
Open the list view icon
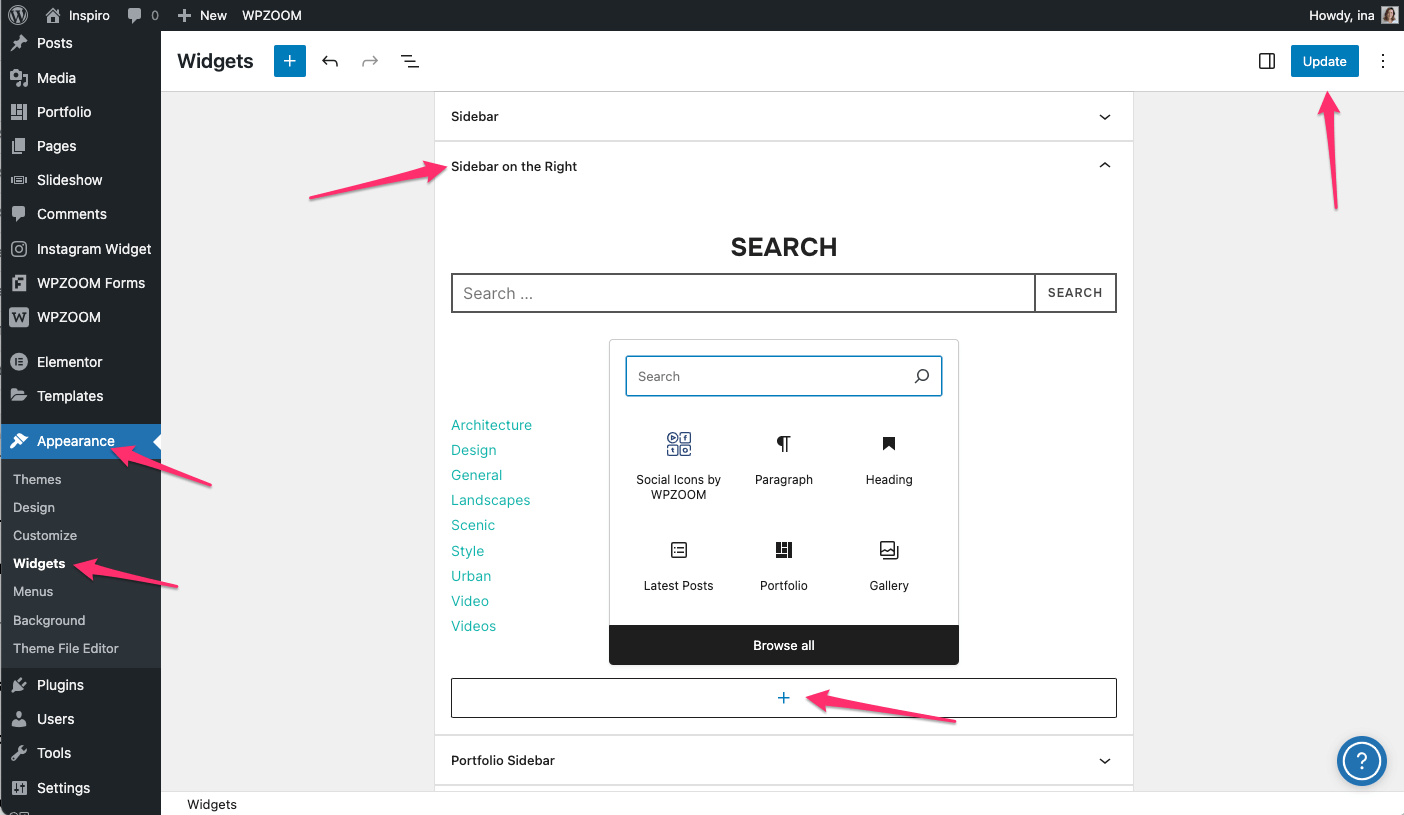click(x=409, y=61)
